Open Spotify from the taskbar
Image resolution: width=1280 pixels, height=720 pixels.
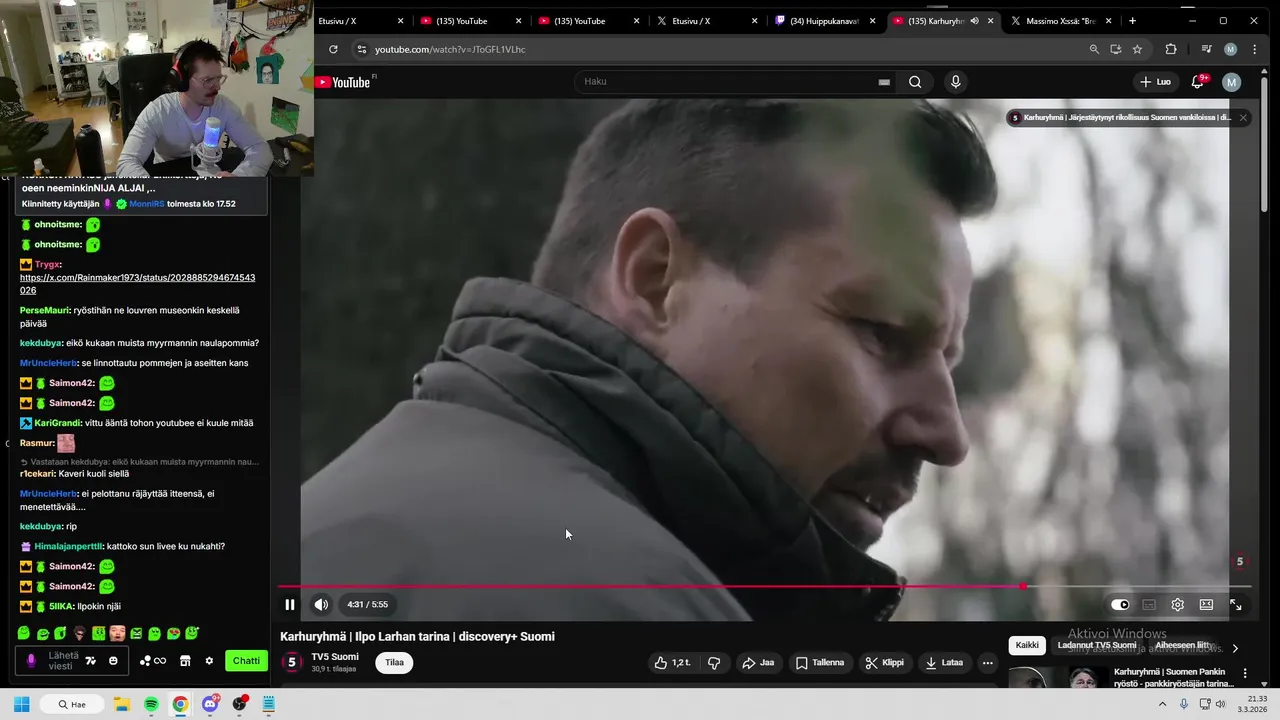tap(151, 704)
